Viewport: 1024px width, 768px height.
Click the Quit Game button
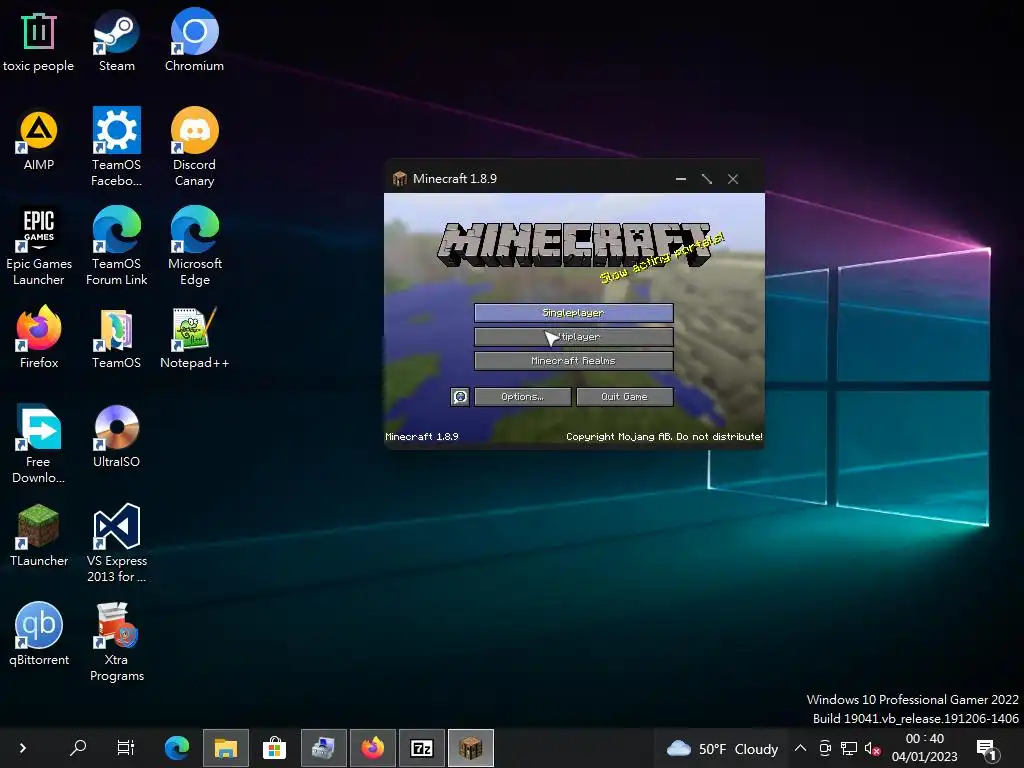pyautogui.click(x=624, y=396)
